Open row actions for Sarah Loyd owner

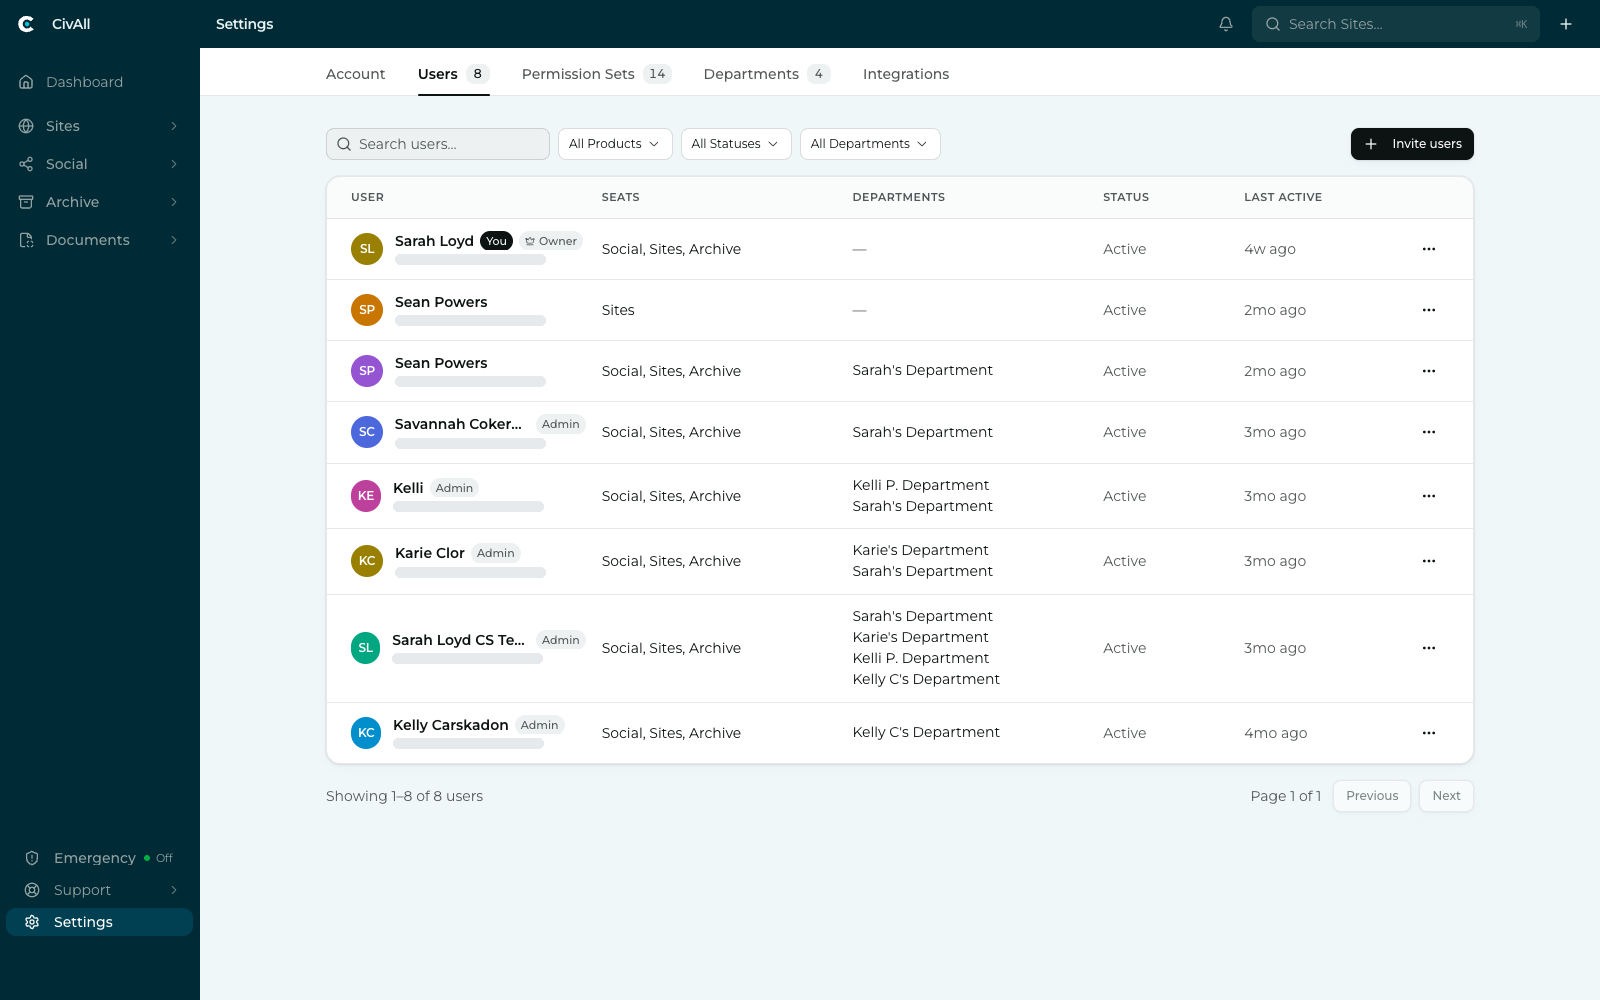1429,249
